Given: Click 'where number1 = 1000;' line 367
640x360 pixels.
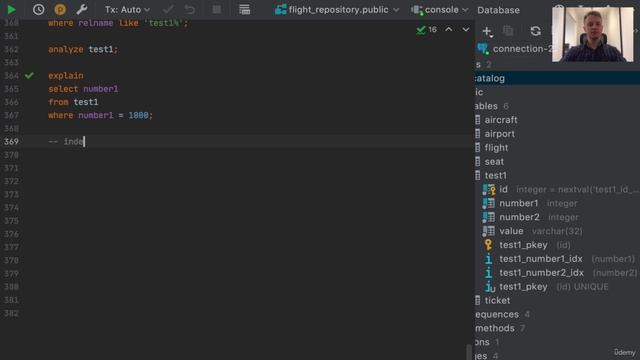Looking at the screenshot, I should coord(100,116).
